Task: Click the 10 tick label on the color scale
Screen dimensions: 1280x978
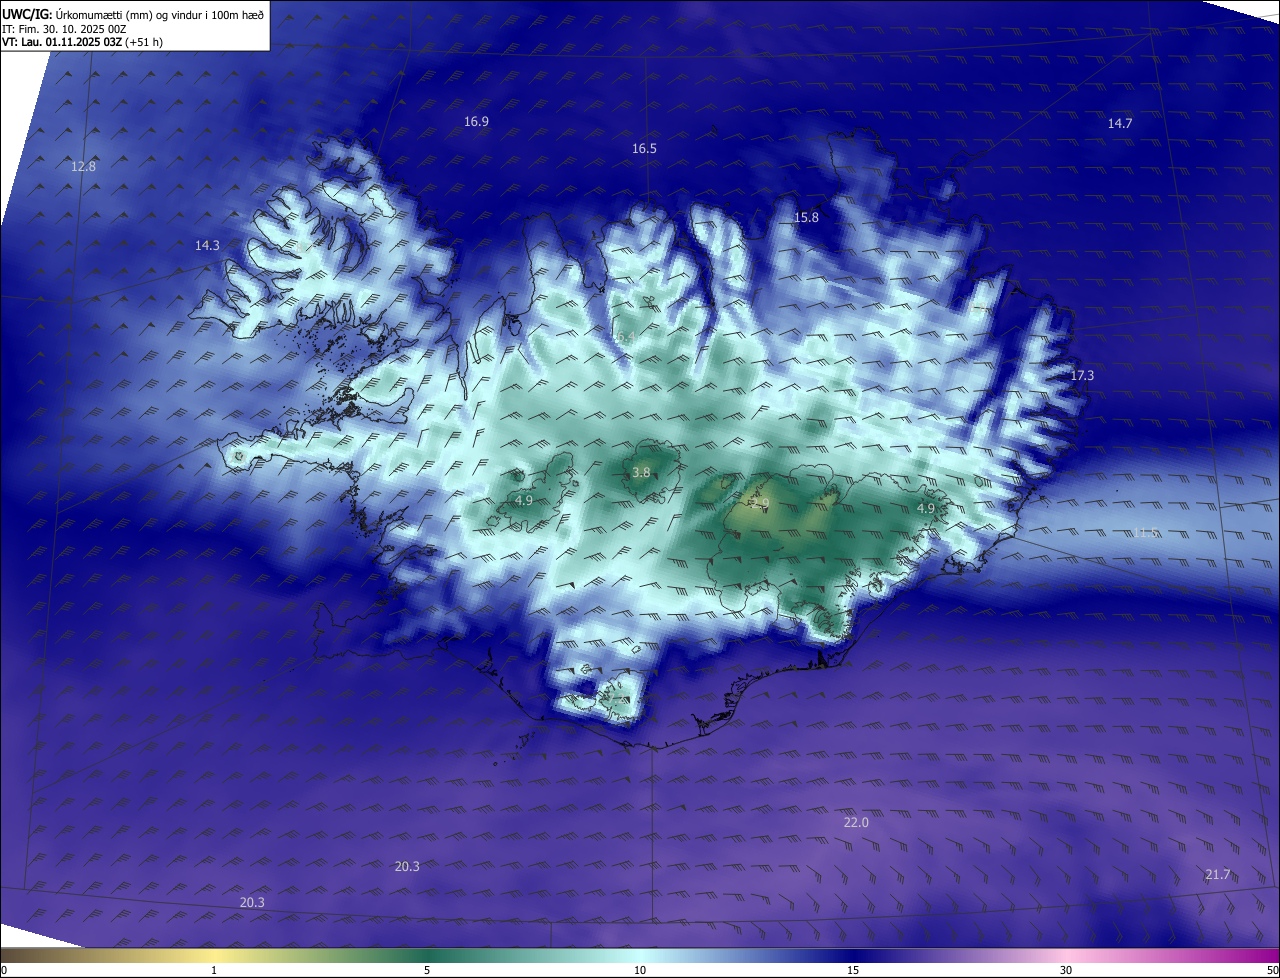Action: [640, 970]
